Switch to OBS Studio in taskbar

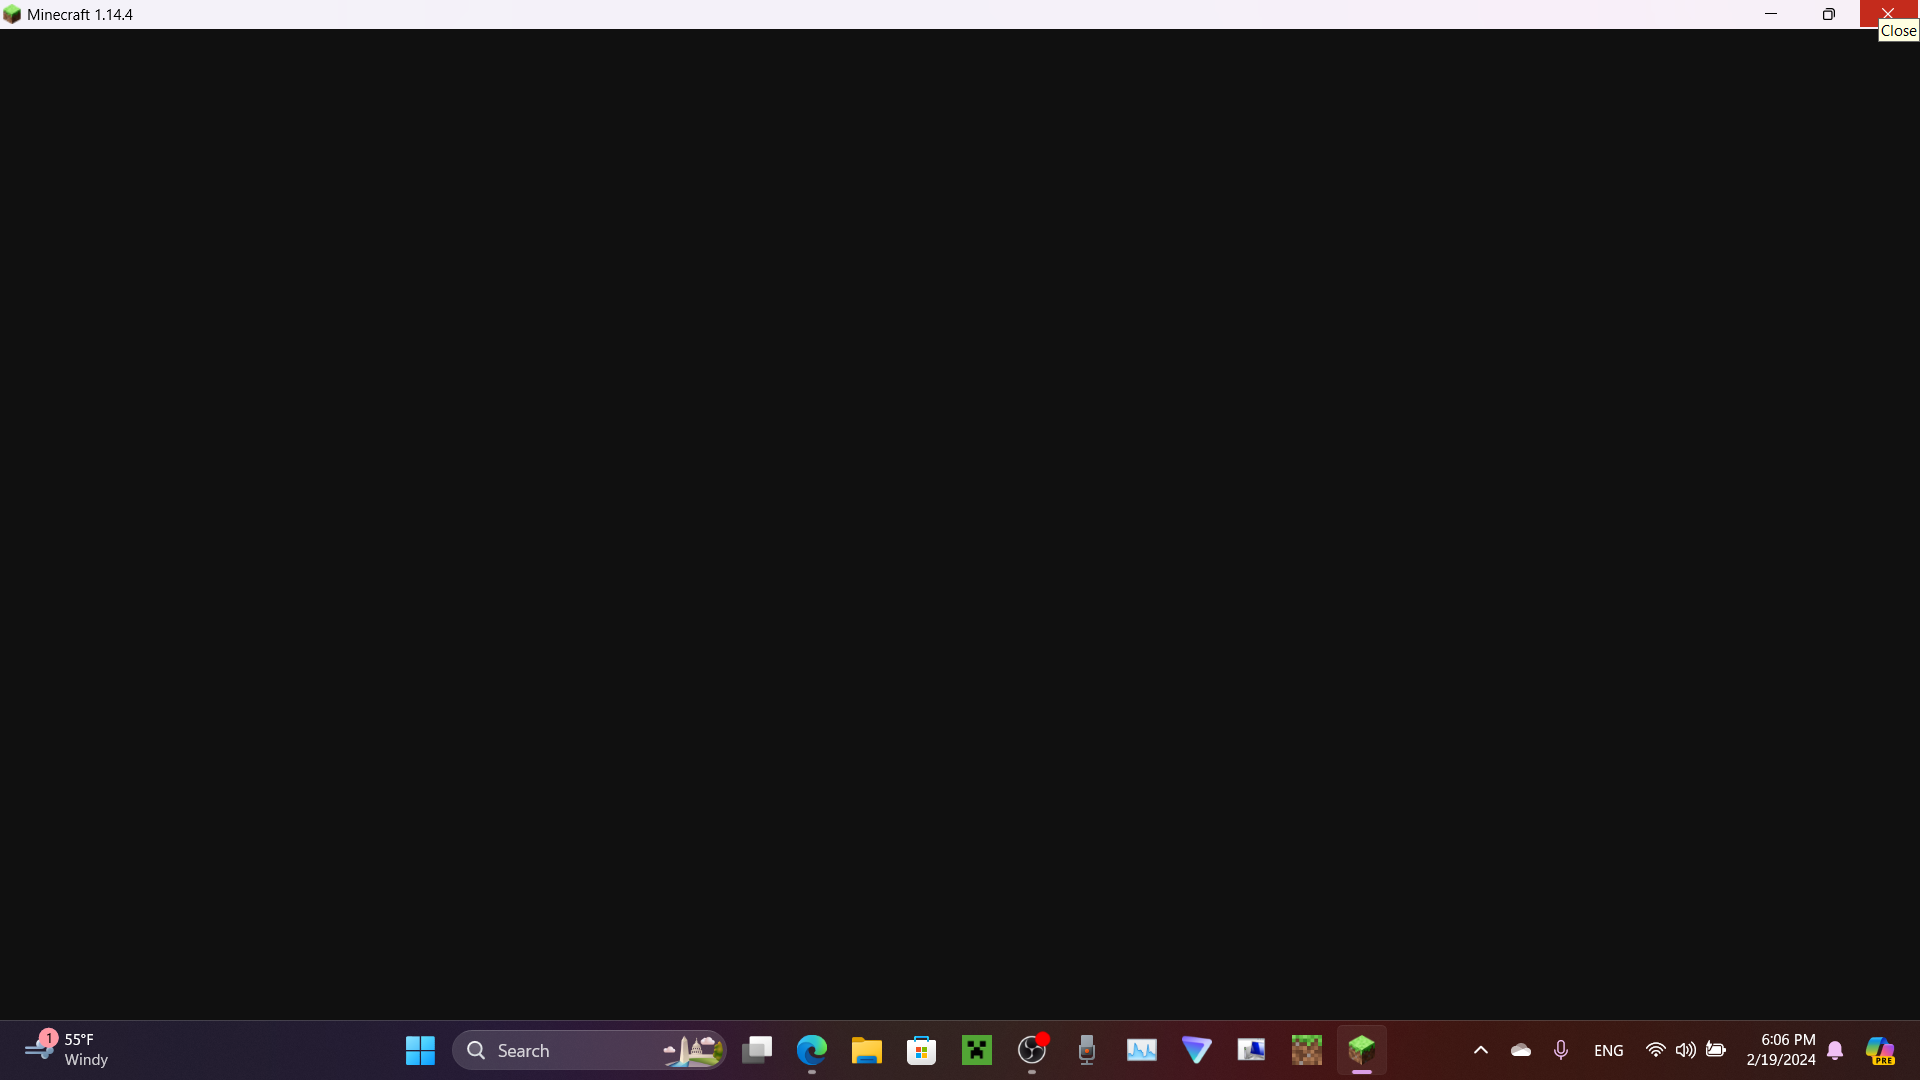(1032, 1050)
